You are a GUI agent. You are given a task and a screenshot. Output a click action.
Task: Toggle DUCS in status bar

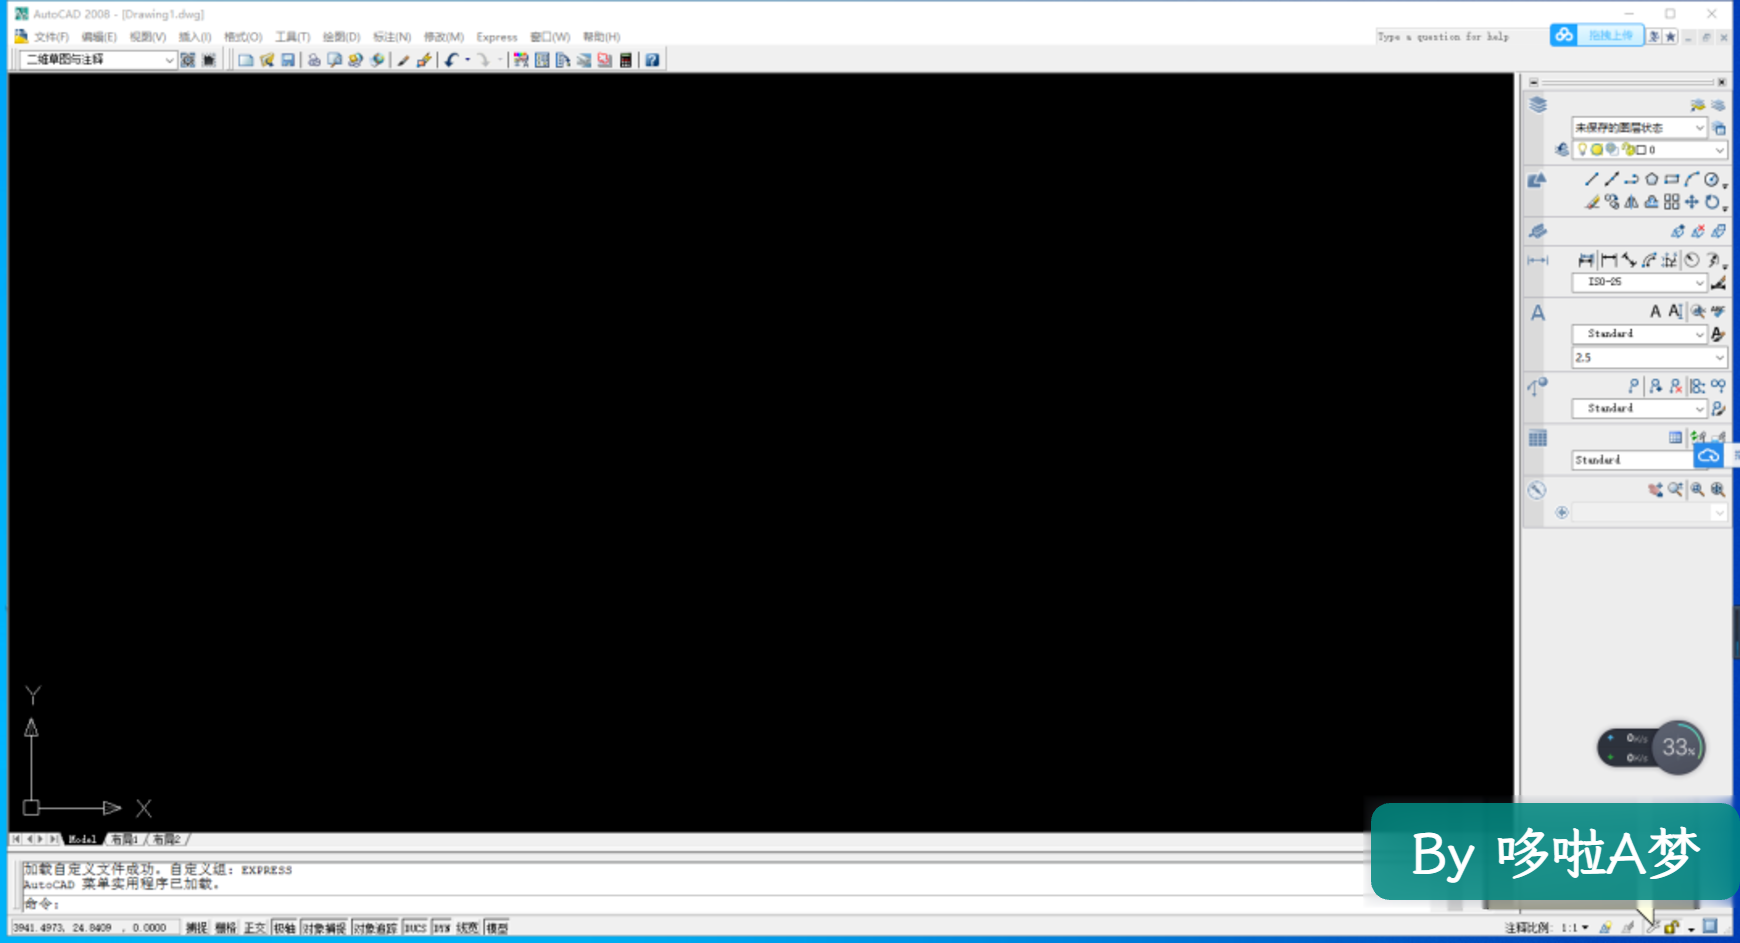pos(415,928)
